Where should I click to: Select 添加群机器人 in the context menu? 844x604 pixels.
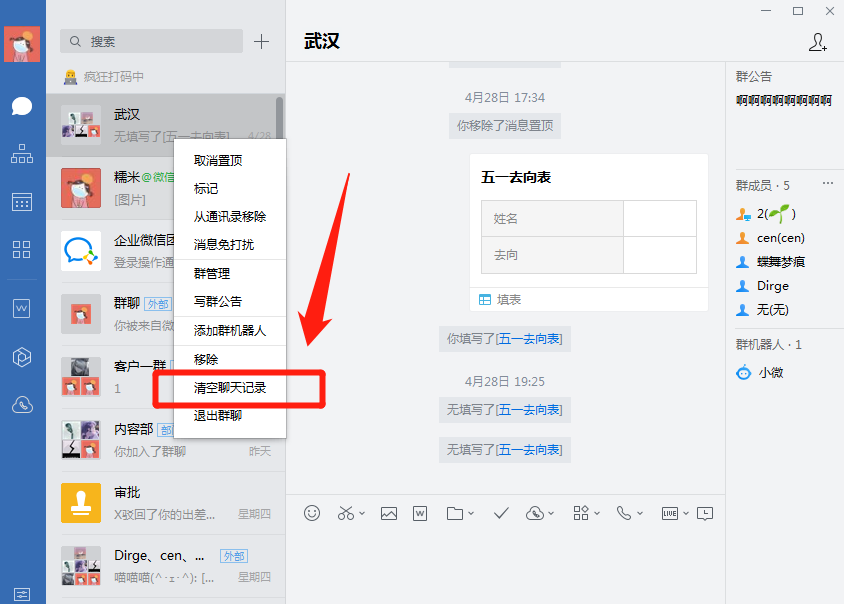[230, 331]
